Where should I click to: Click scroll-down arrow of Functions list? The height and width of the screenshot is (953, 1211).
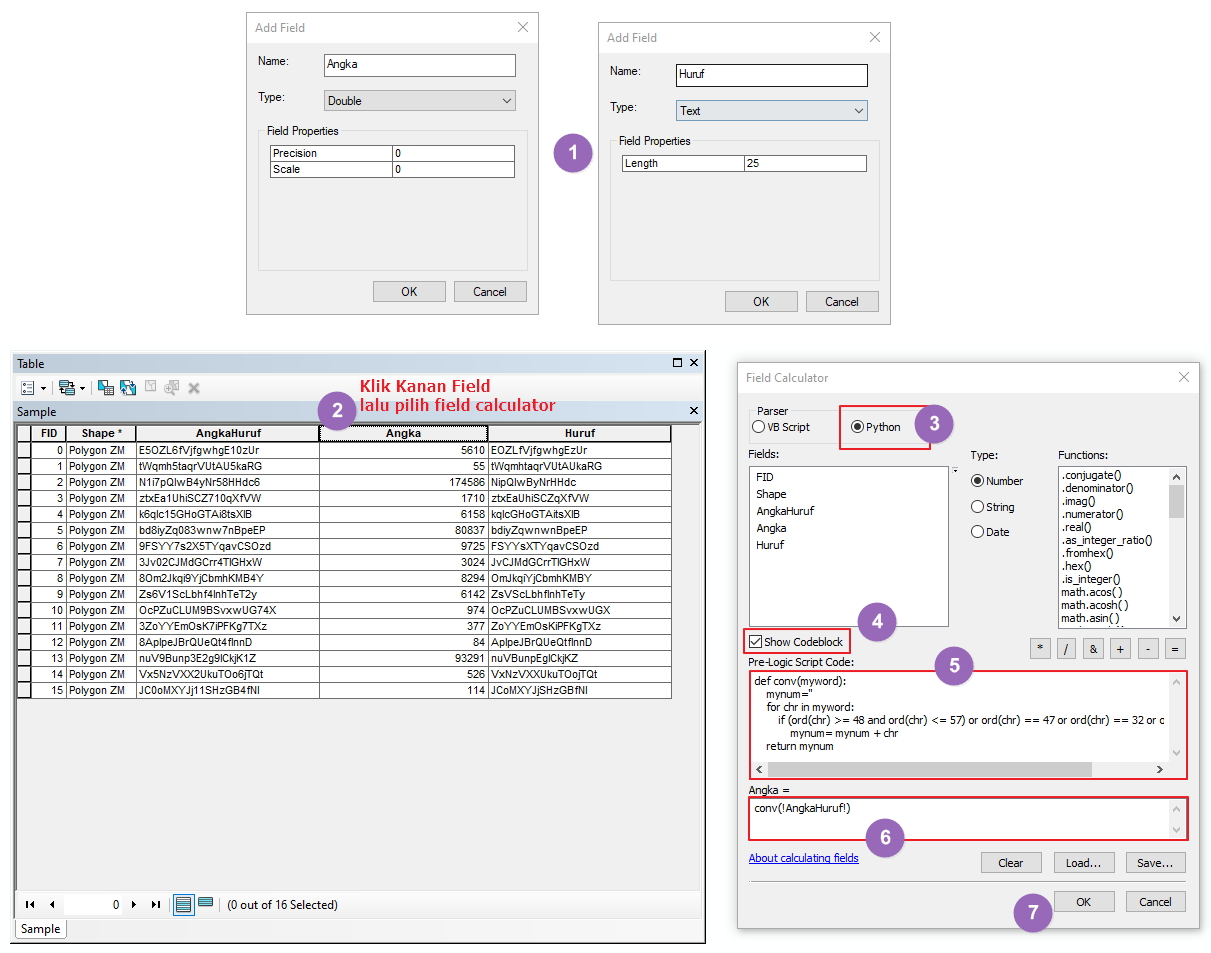[1176, 619]
